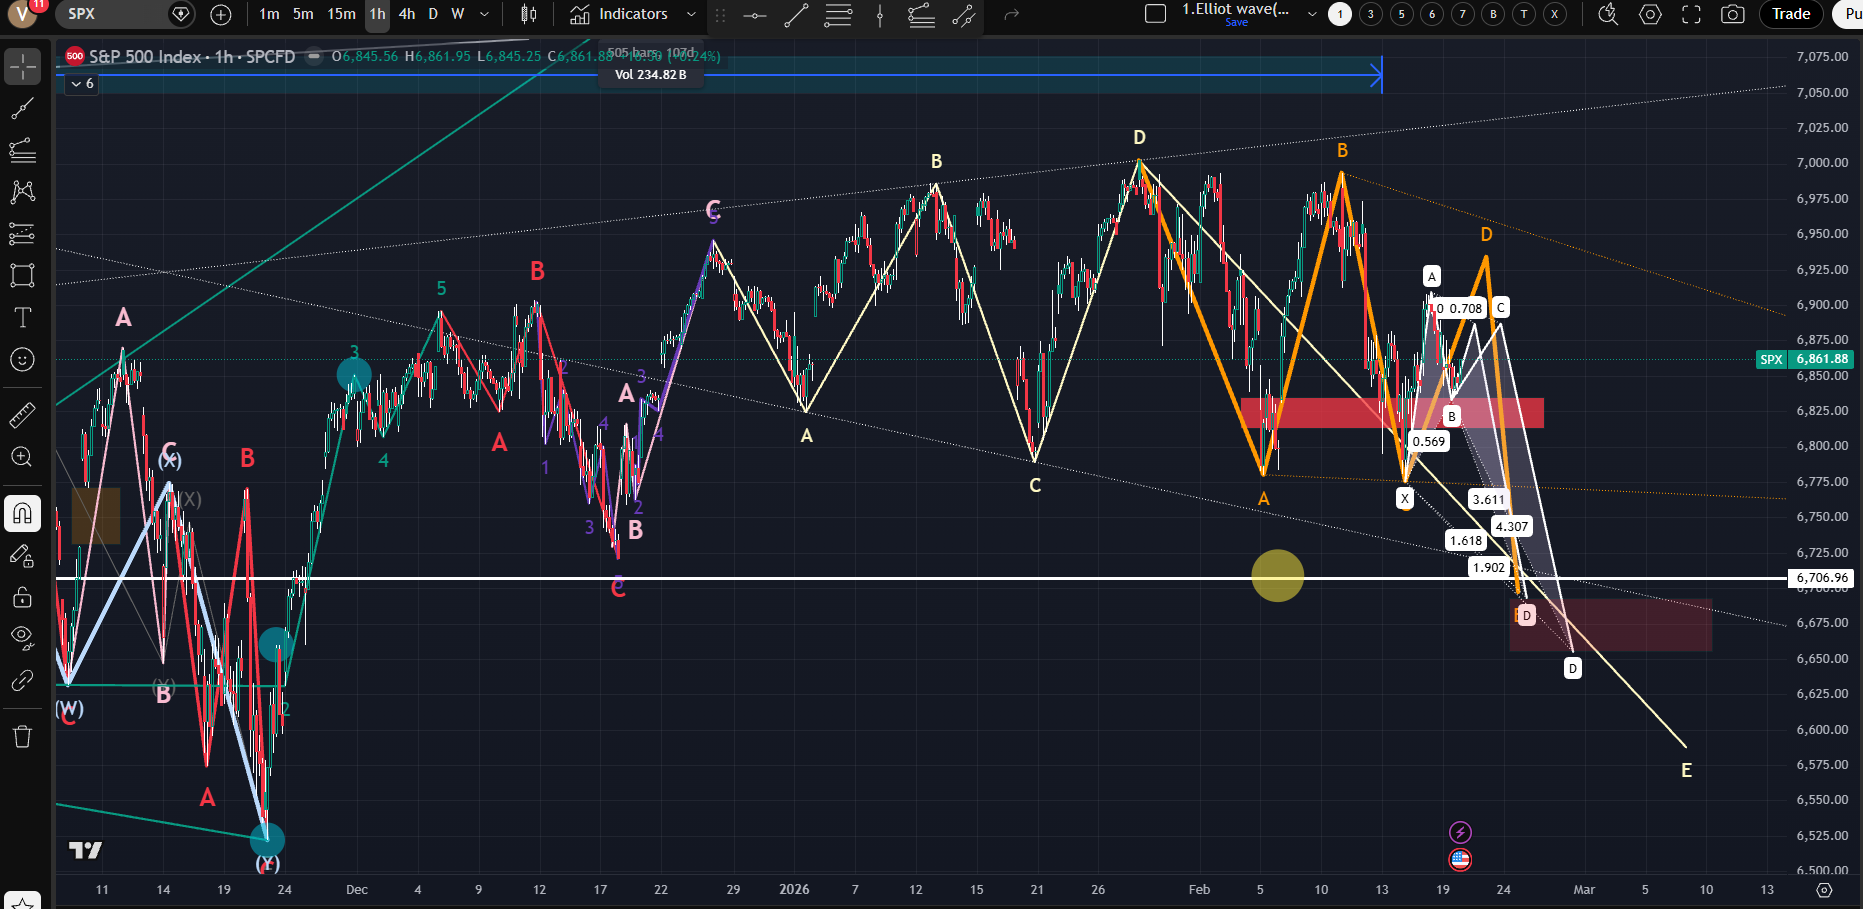Select the text annotation tool
This screenshot has height=909, width=1863.
(22, 318)
